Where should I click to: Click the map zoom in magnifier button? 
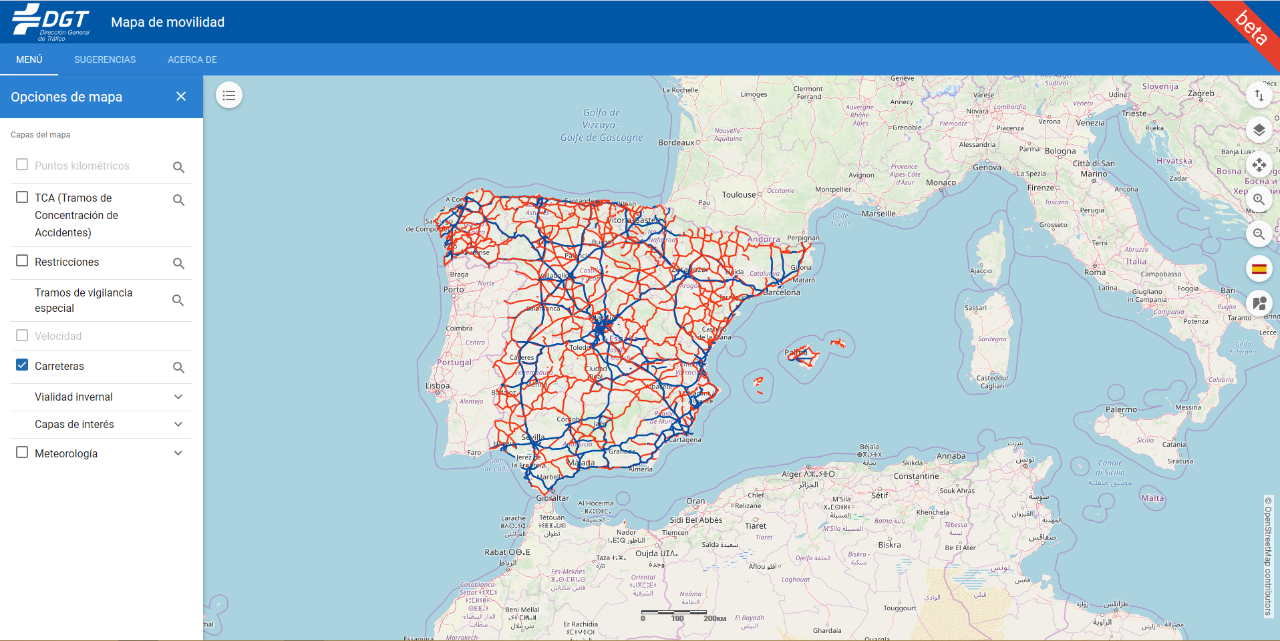[x=1259, y=200]
